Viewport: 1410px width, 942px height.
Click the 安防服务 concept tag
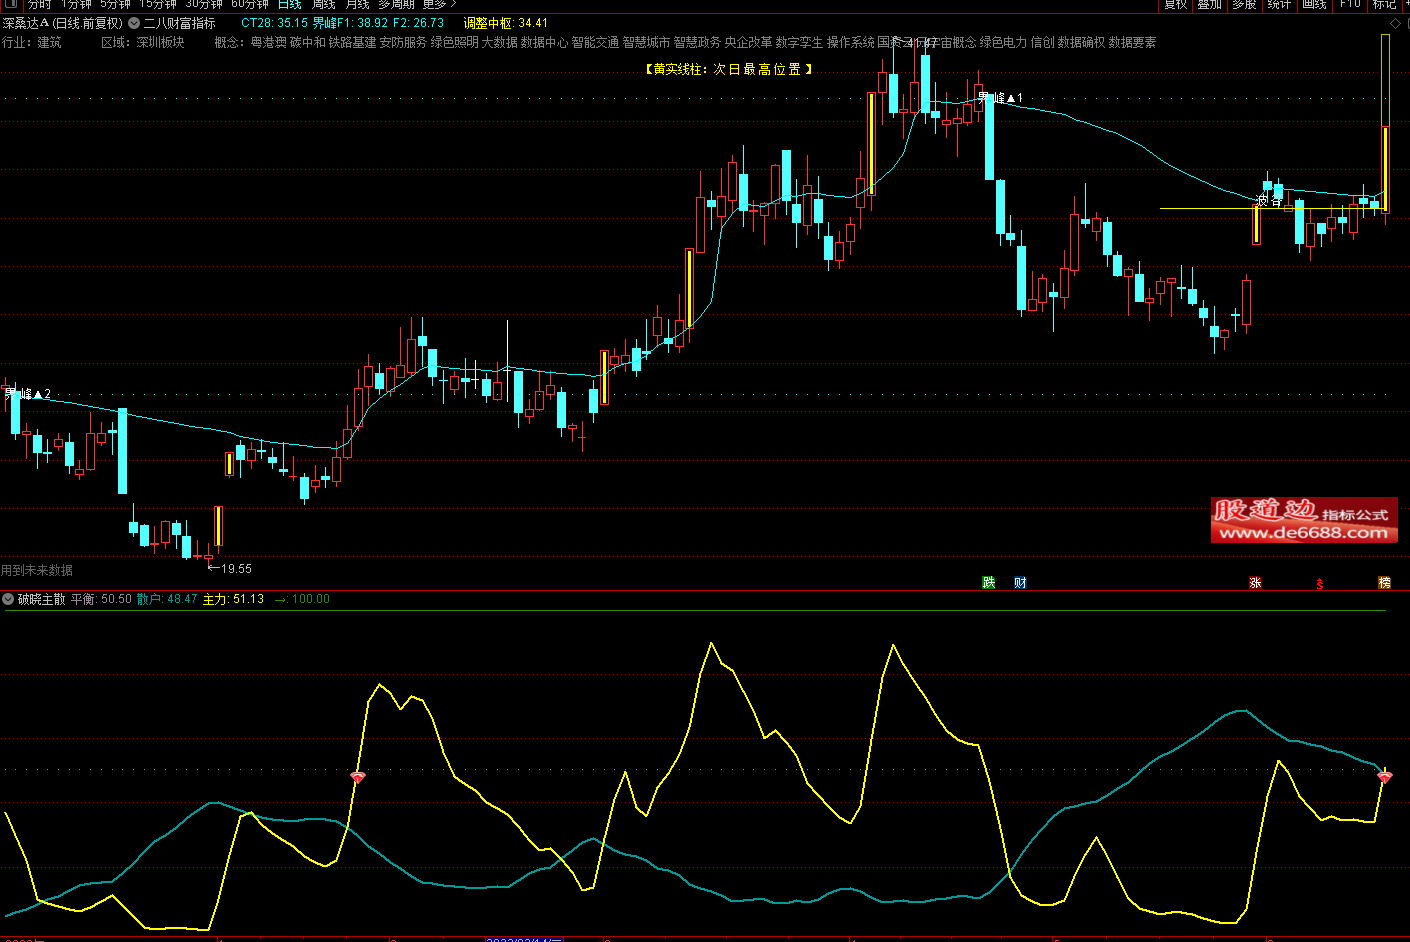click(x=403, y=42)
